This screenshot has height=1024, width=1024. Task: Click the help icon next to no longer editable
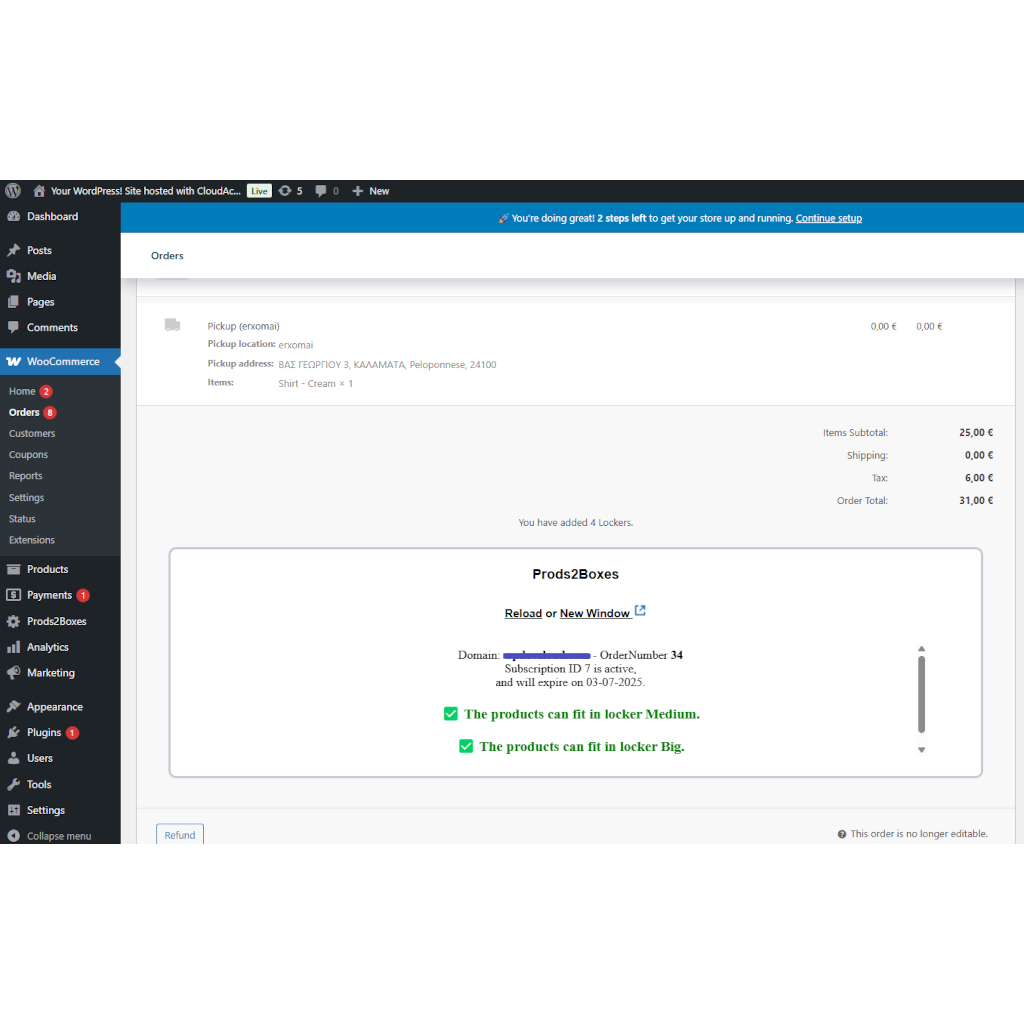point(842,834)
